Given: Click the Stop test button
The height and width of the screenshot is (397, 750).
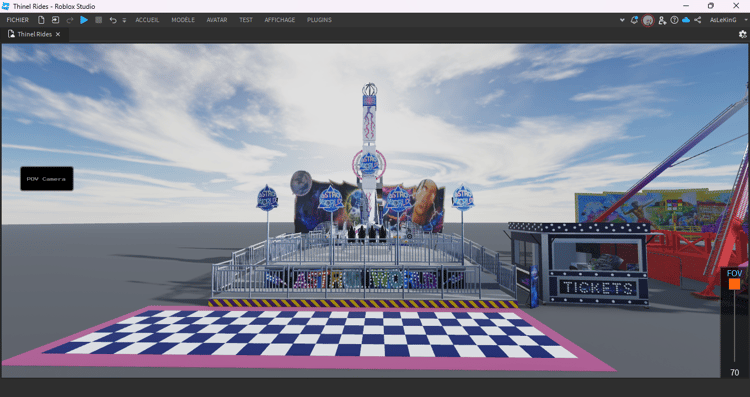Looking at the screenshot, I should [x=99, y=20].
